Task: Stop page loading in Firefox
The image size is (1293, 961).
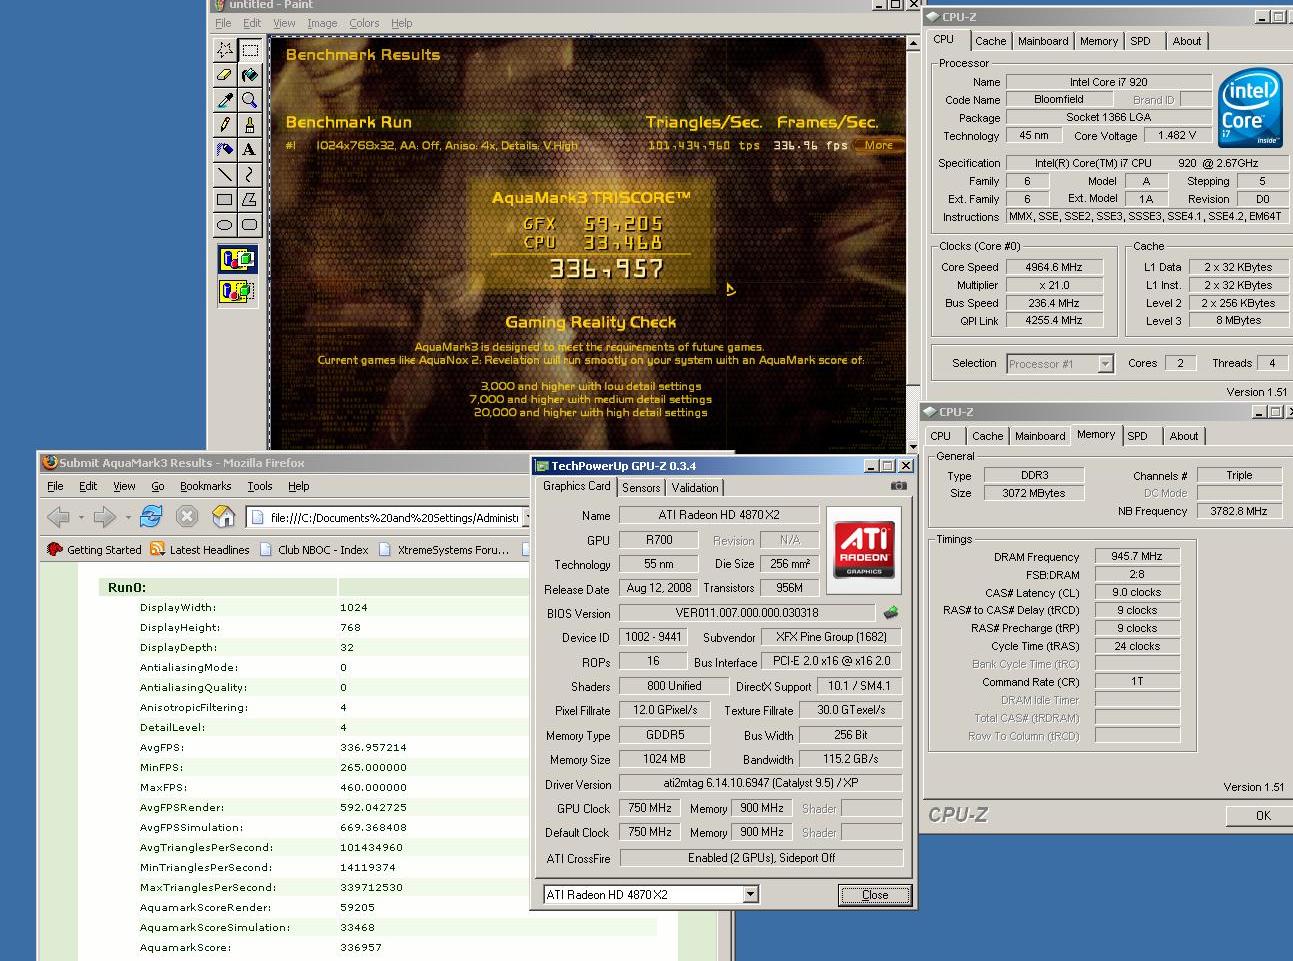Action: 187,516
